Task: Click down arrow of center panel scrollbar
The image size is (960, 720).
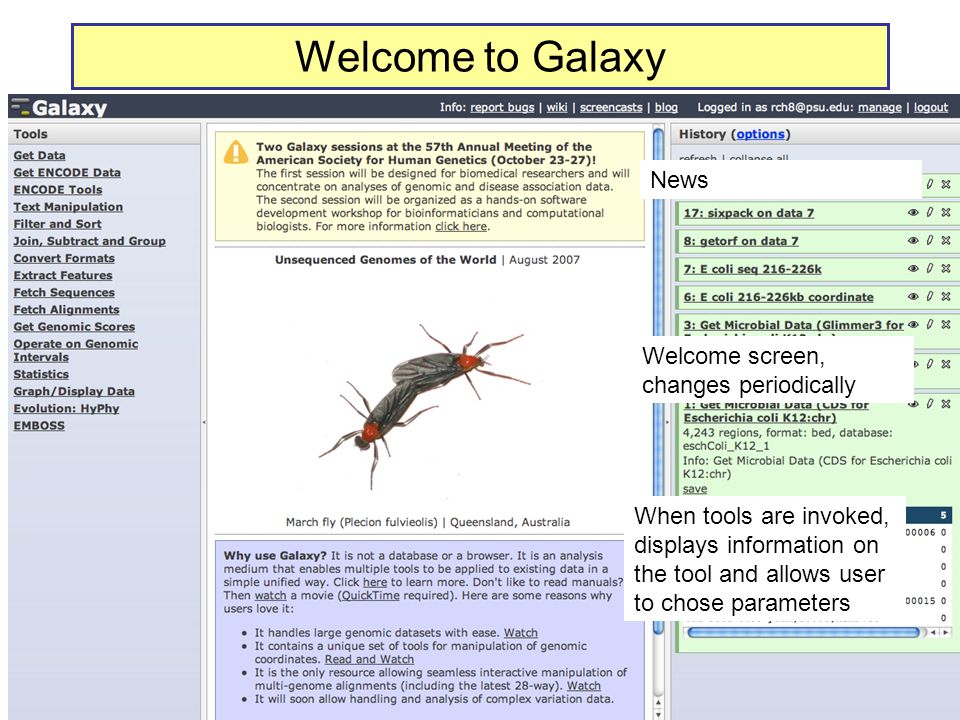Action: (658, 714)
